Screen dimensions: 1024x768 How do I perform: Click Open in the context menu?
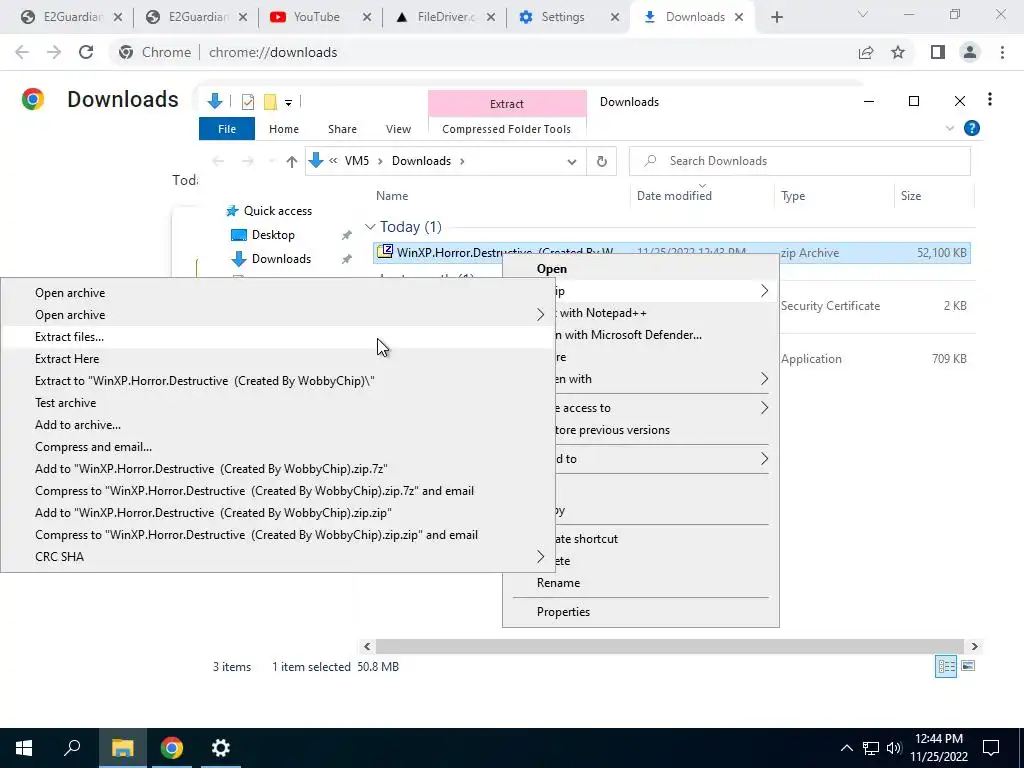point(641,269)
